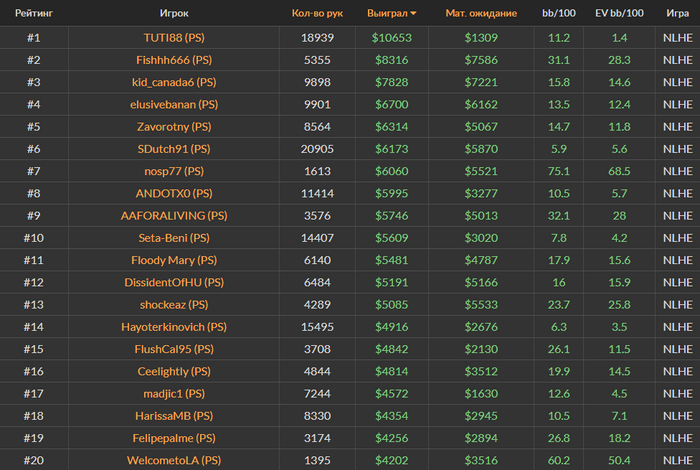The image size is (700, 470).
Task: Sort table by Кол-во рук column
Action: coord(317,13)
